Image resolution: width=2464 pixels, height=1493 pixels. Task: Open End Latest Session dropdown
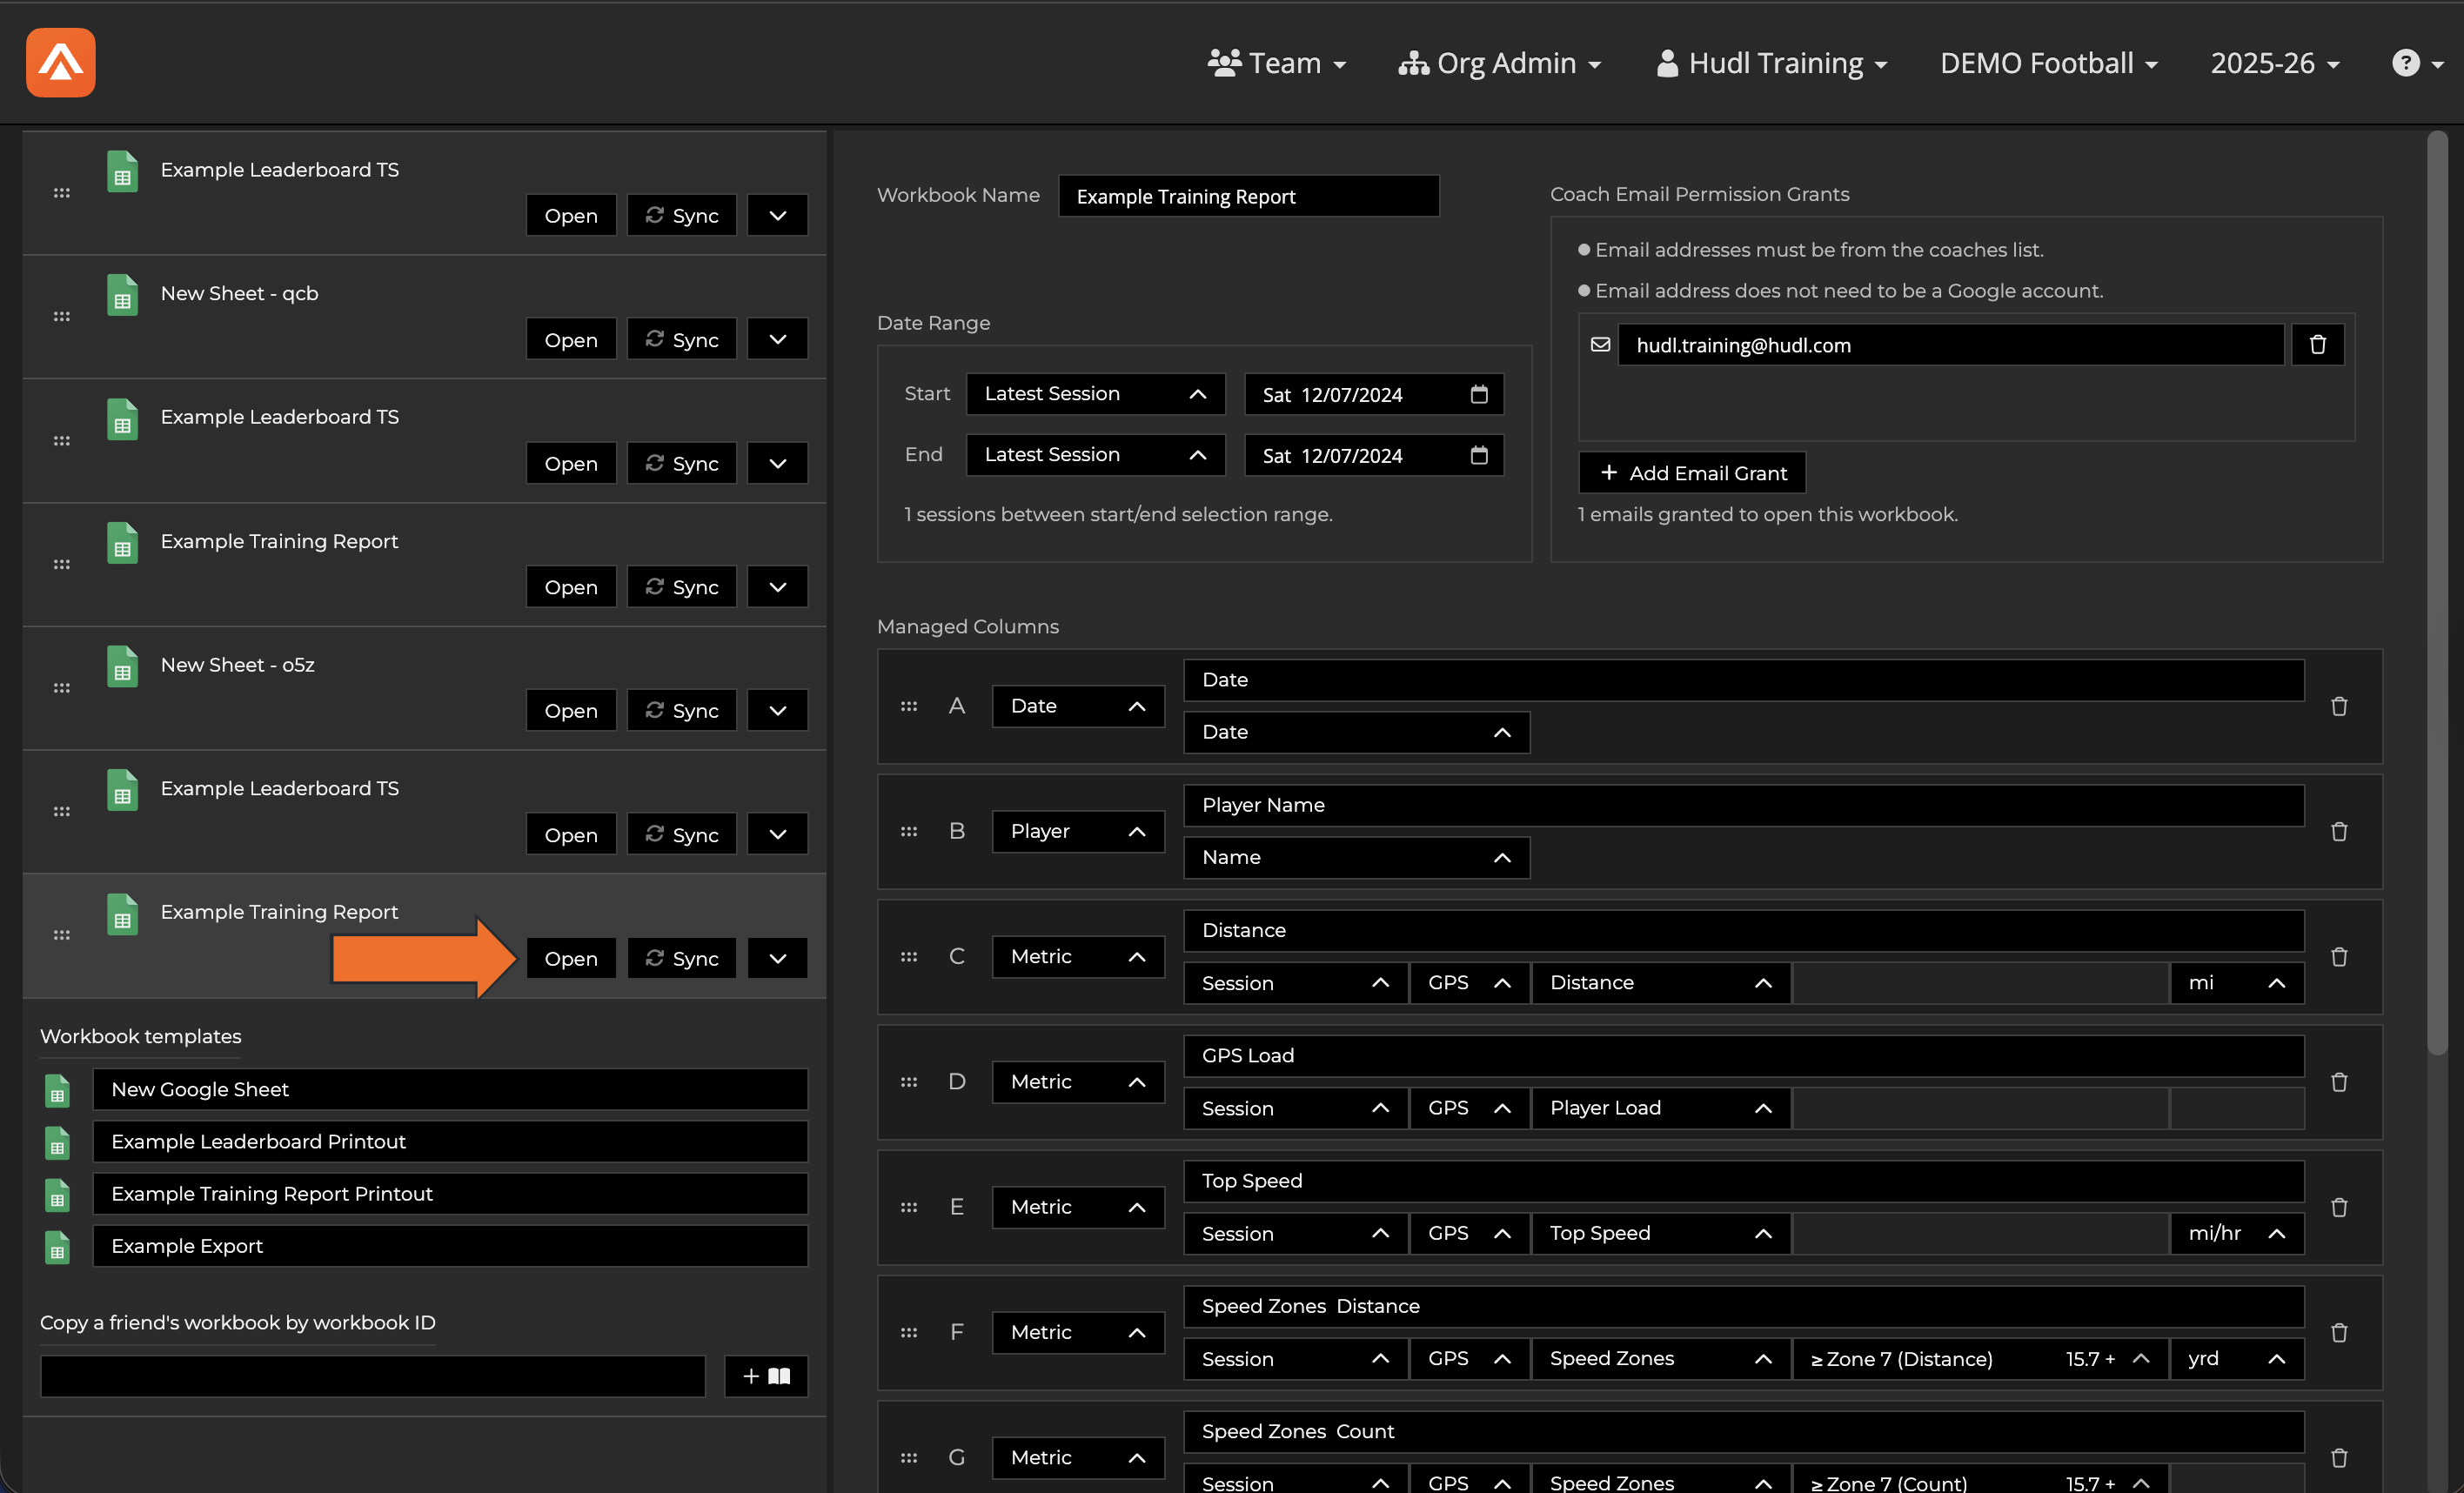pos(1095,455)
